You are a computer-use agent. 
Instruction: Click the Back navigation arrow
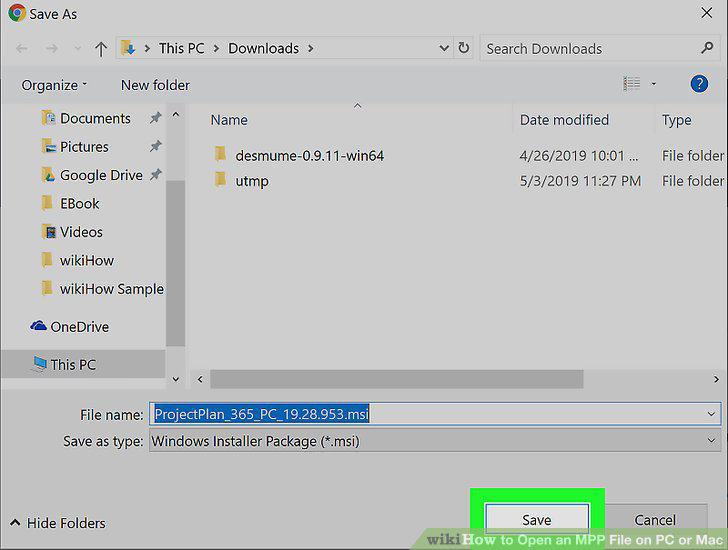[21, 48]
